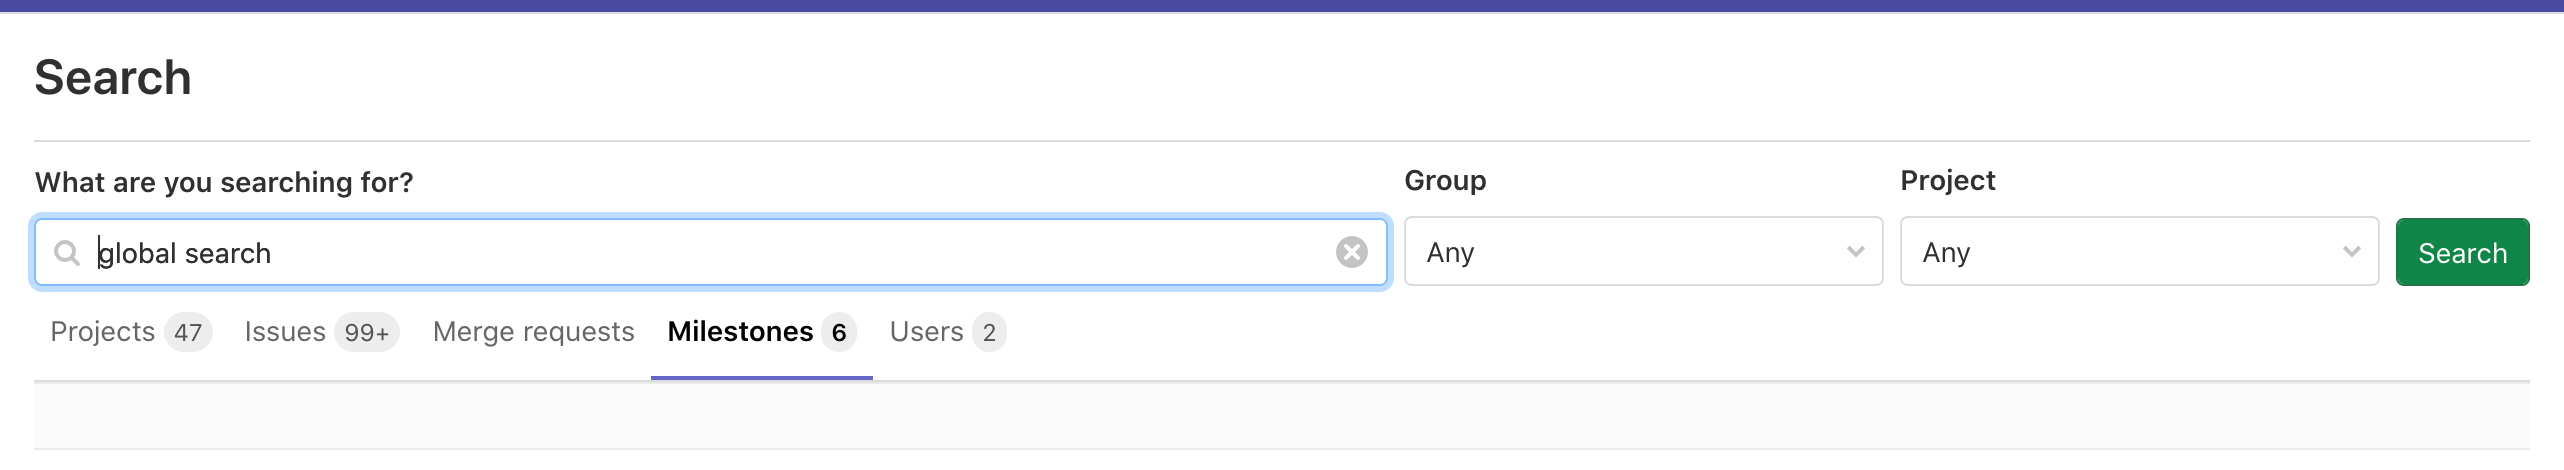Viewport: 2564px width, 470px height.
Task: Switch to the Projects results tab
Action: coord(103,332)
